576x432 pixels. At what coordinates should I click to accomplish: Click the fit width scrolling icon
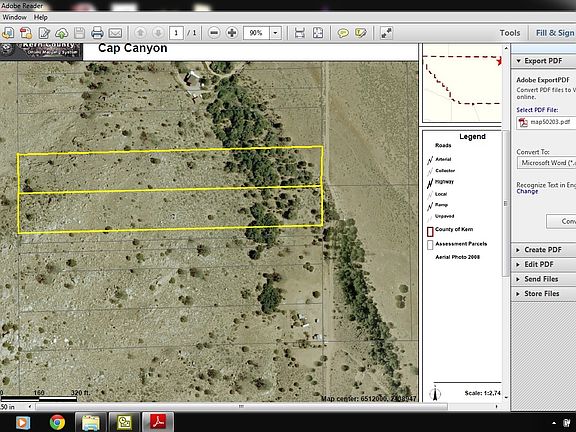pos(300,33)
